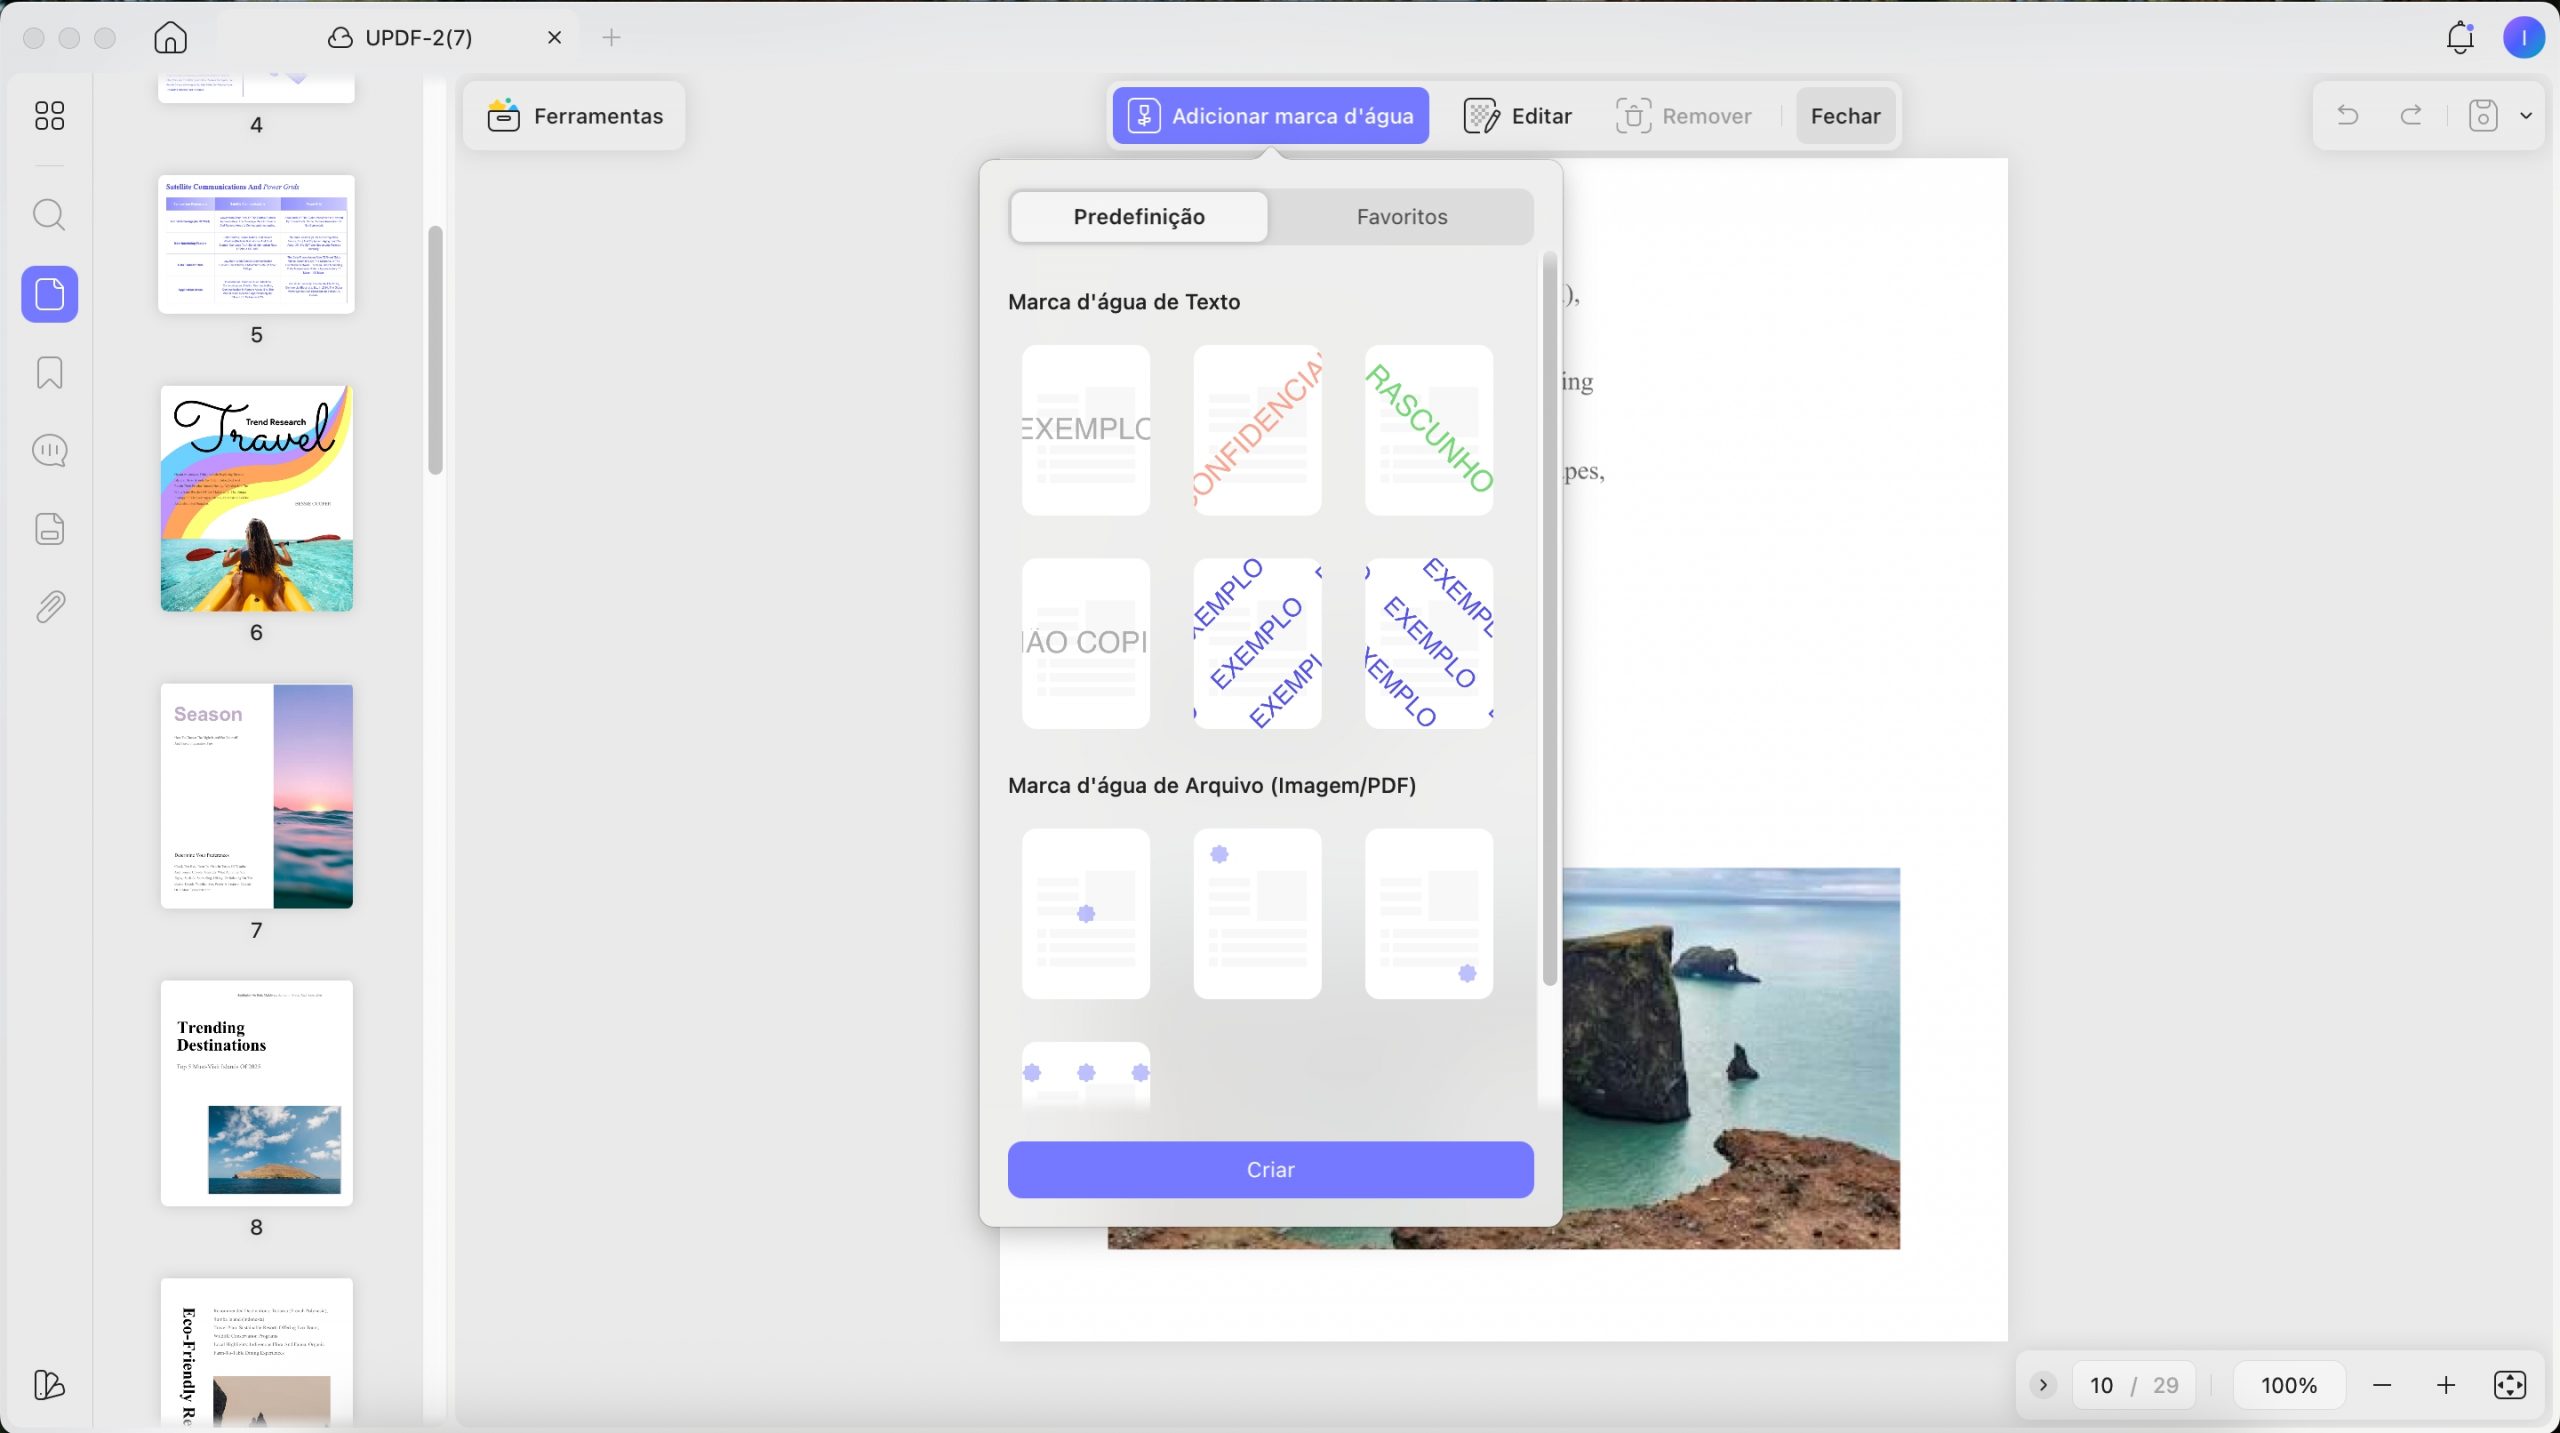This screenshot has width=2560, height=1433.
Task: Select the horizontal EXEMPLO text watermark preset
Action: coord(1086,430)
